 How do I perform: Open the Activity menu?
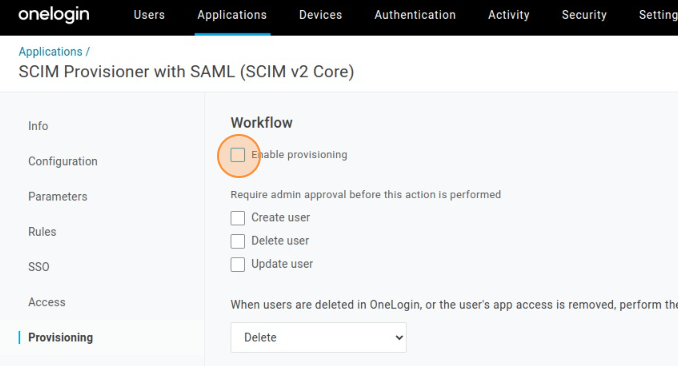pos(508,15)
